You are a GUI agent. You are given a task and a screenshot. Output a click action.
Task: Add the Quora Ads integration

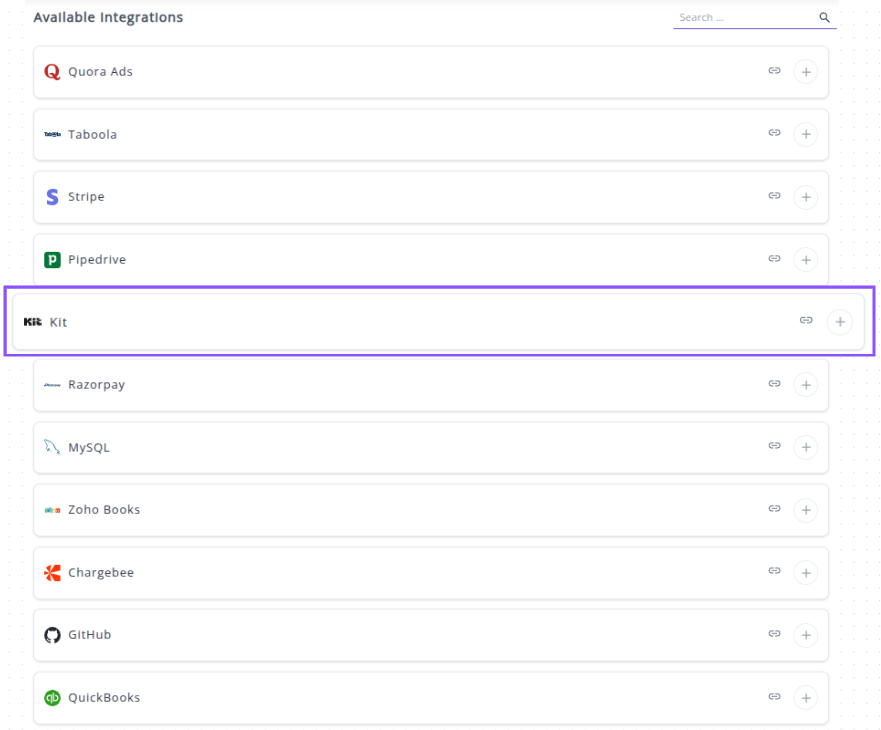[805, 72]
